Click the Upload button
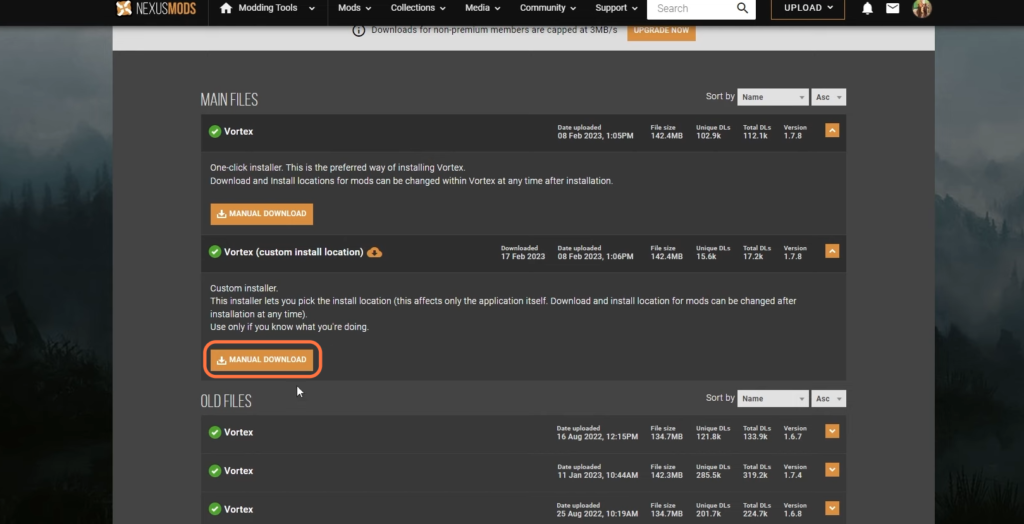 coord(808,8)
